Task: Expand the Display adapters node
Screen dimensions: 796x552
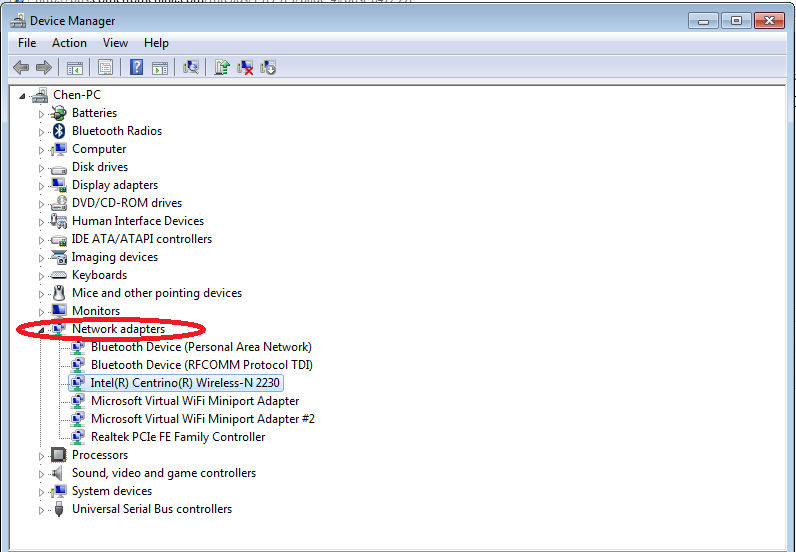Action: tap(42, 186)
